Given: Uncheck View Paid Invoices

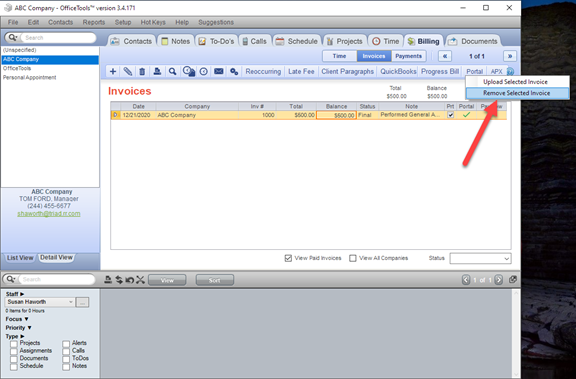Looking at the screenshot, I should [288, 258].
